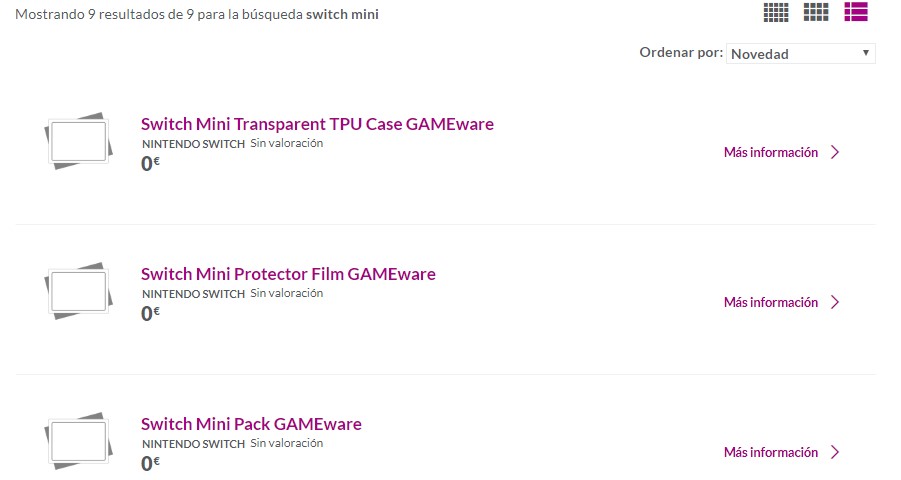
Task: Click the Protector Film product thumbnail
Action: [x=76, y=293]
